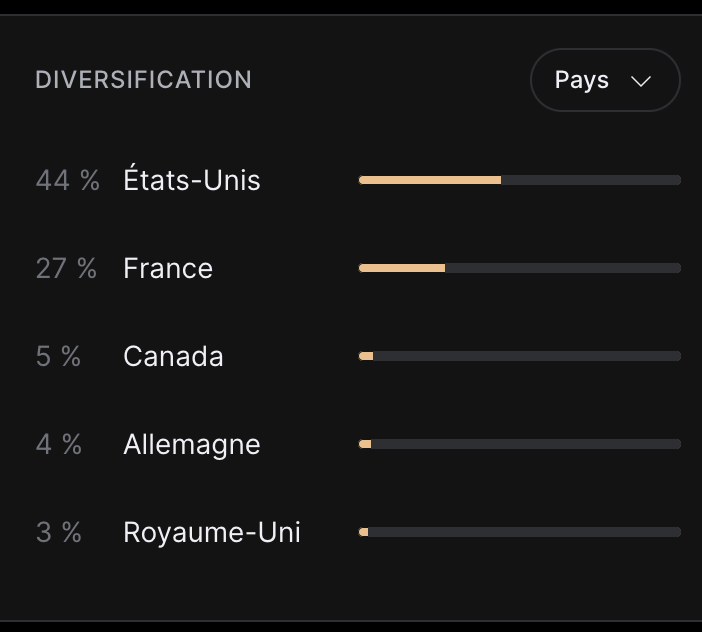The height and width of the screenshot is (632, 702).
Task: Click the gray unfilled part of États-Unis bar
Action: 590,180
